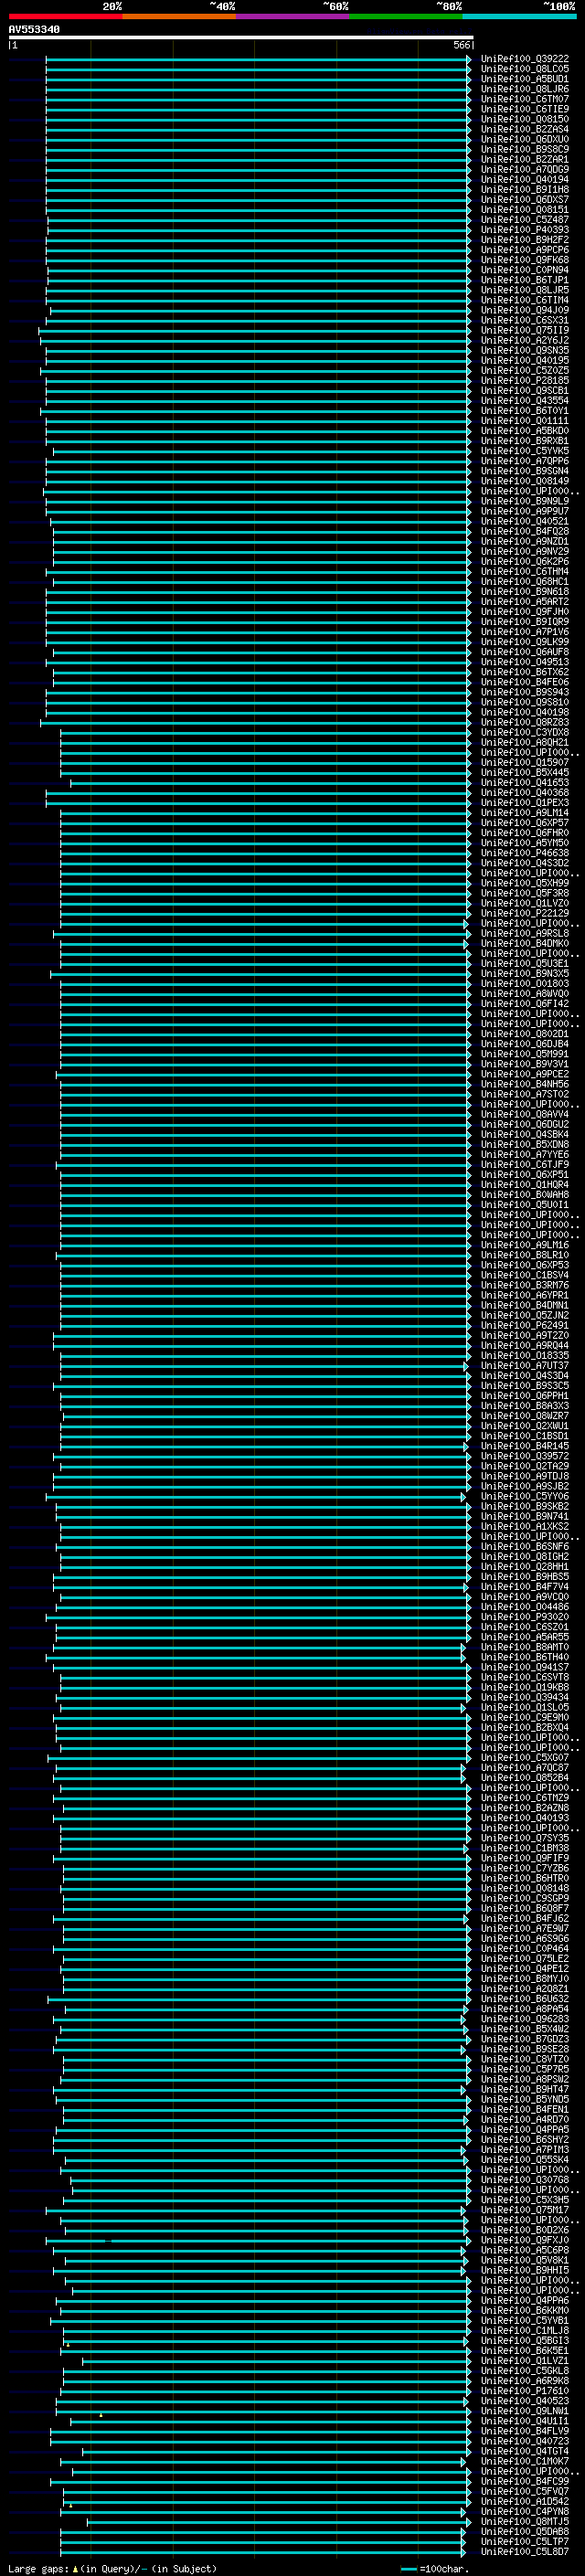Click the cyan ~100% identity legend bar
Viewport: 585px width, 2576px height.
pyautogui.click(x=519, y=16)
